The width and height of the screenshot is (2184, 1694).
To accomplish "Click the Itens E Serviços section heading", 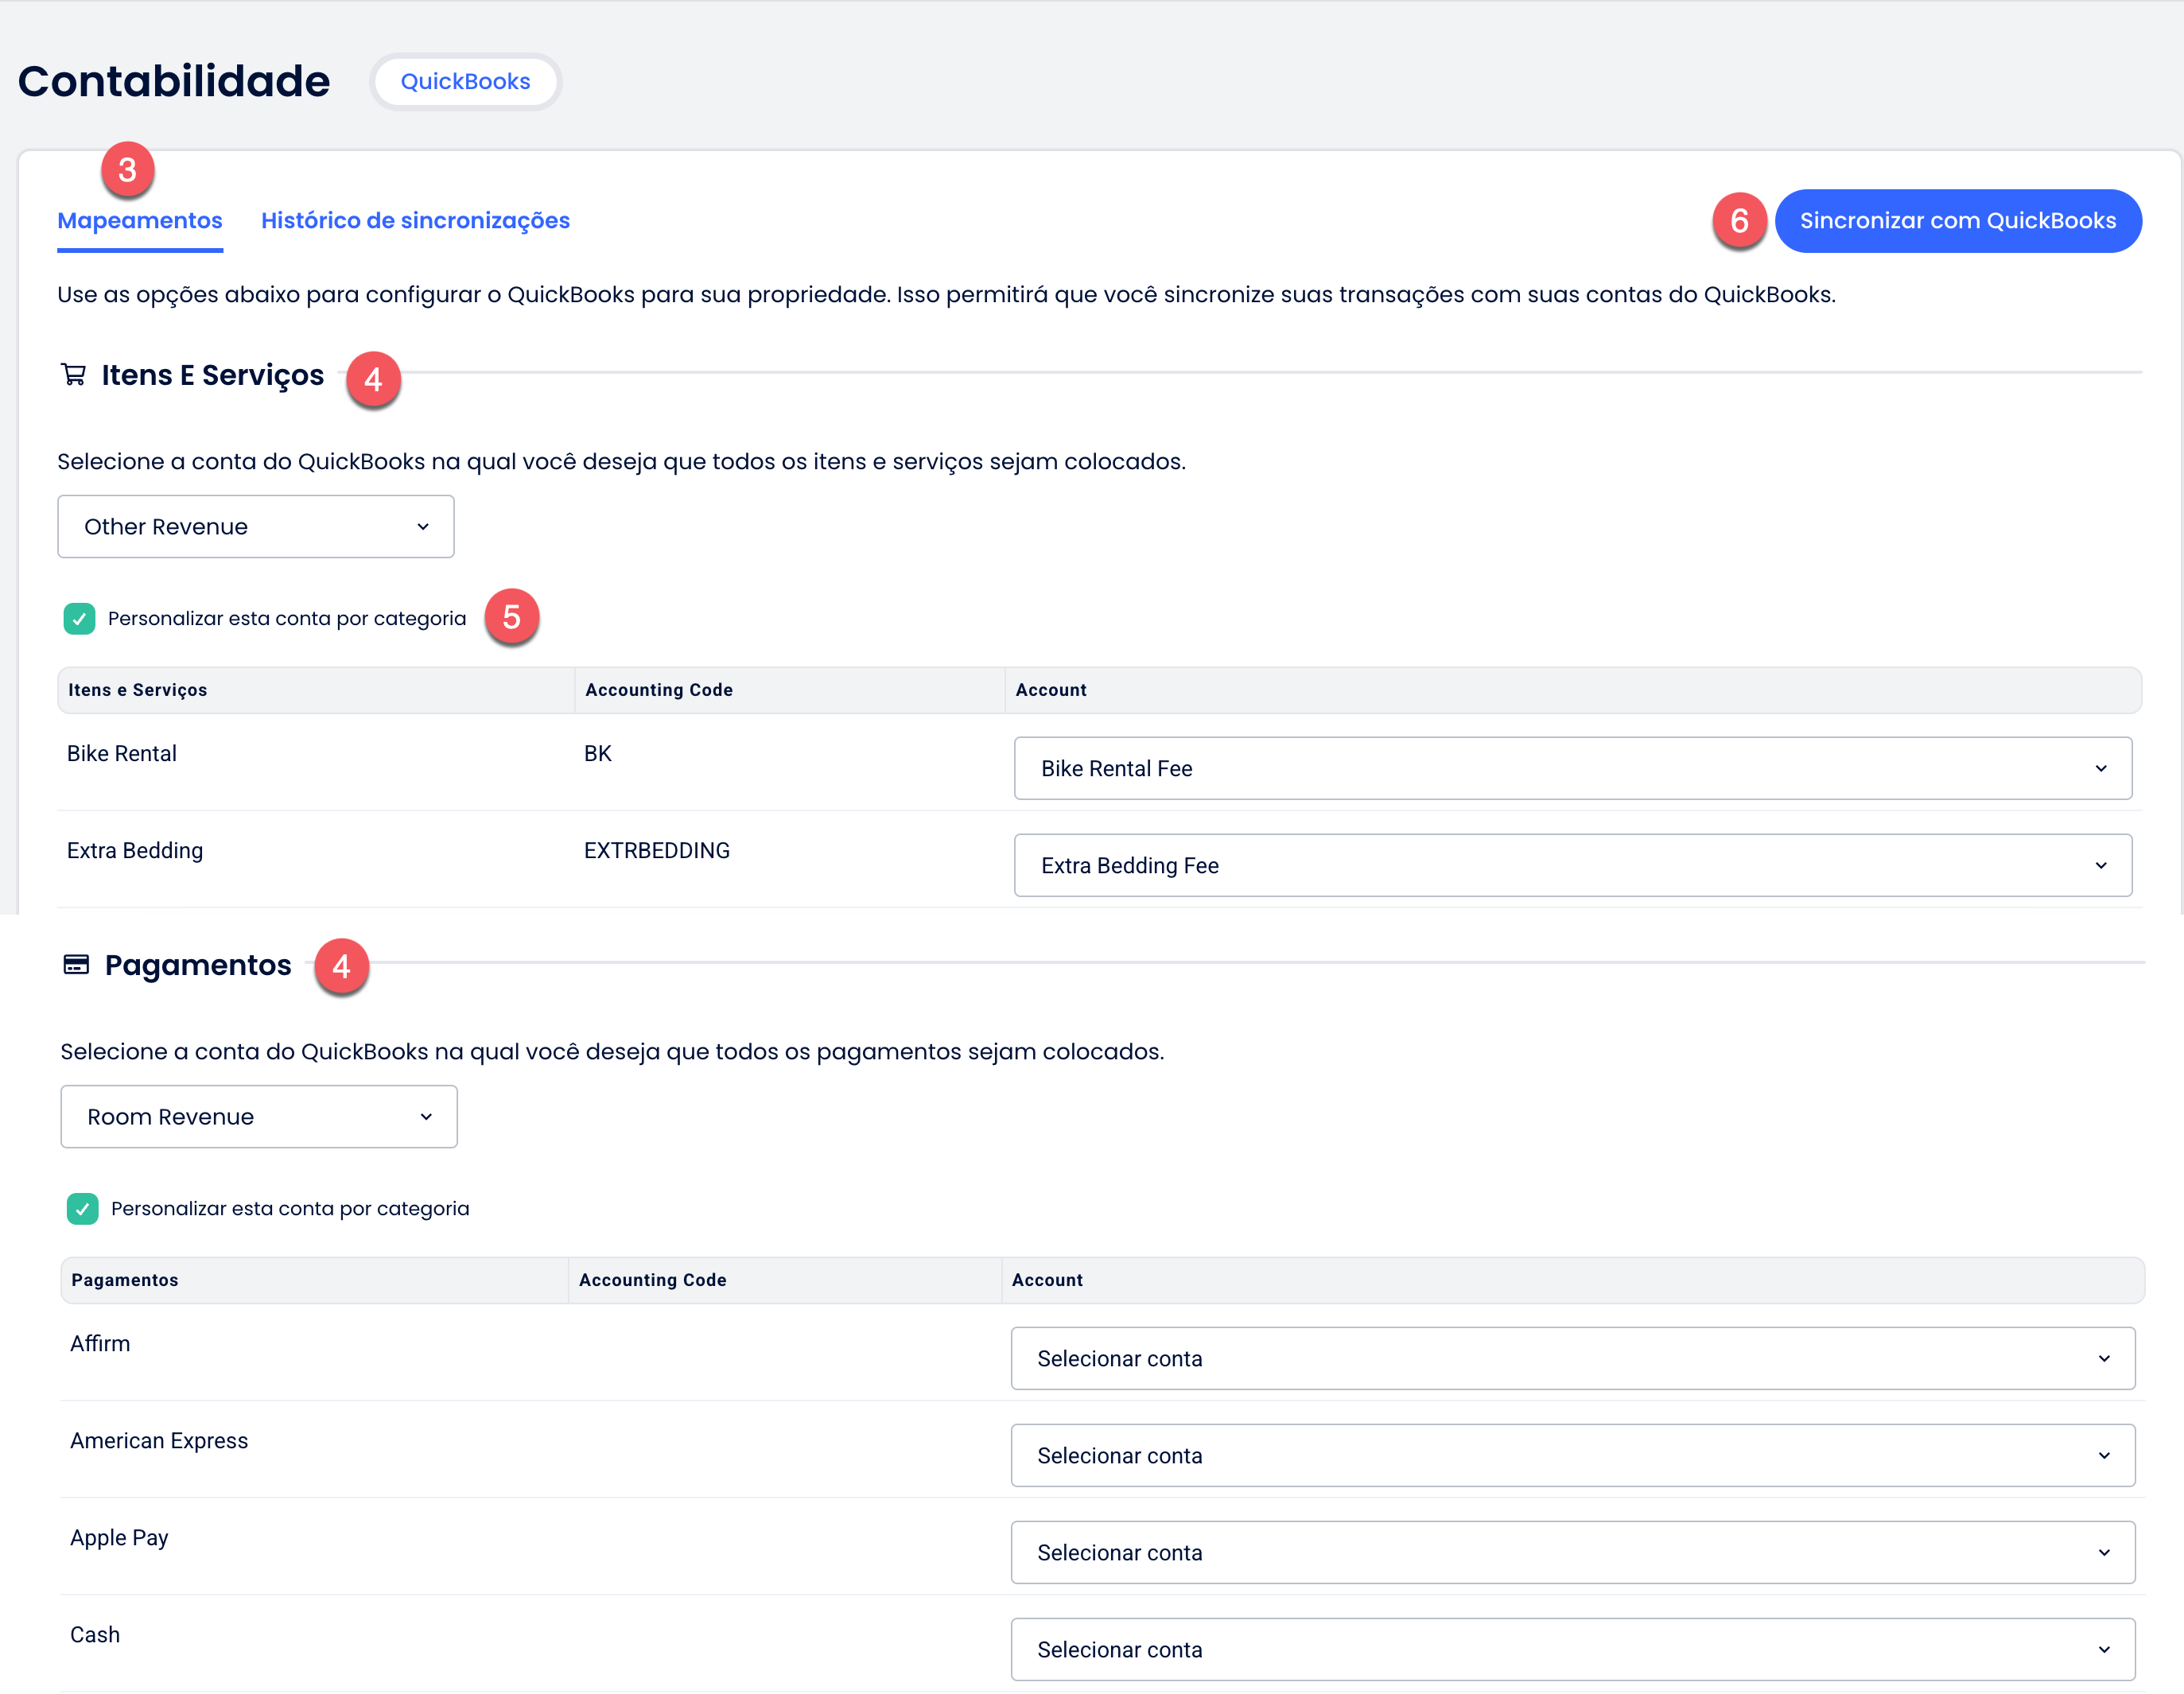I will click(x=213, y=375).
